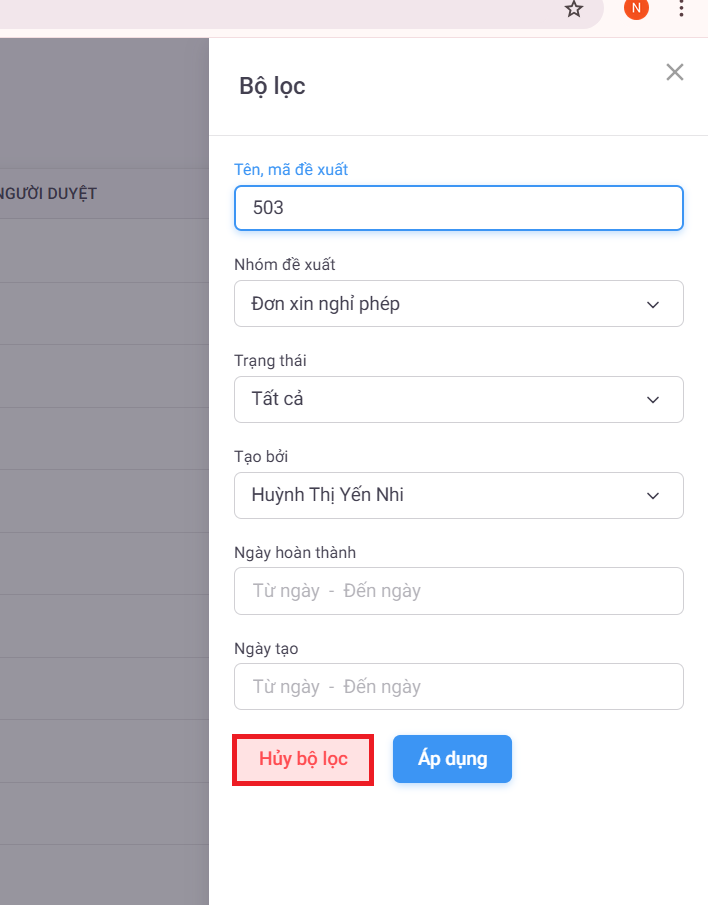Image resolution: width=708 pixels, height=905 pixels.
Task: Click the chevron arrow in Nhóm đề xuất
Action: pyautogui.click(x=653, y=304)
